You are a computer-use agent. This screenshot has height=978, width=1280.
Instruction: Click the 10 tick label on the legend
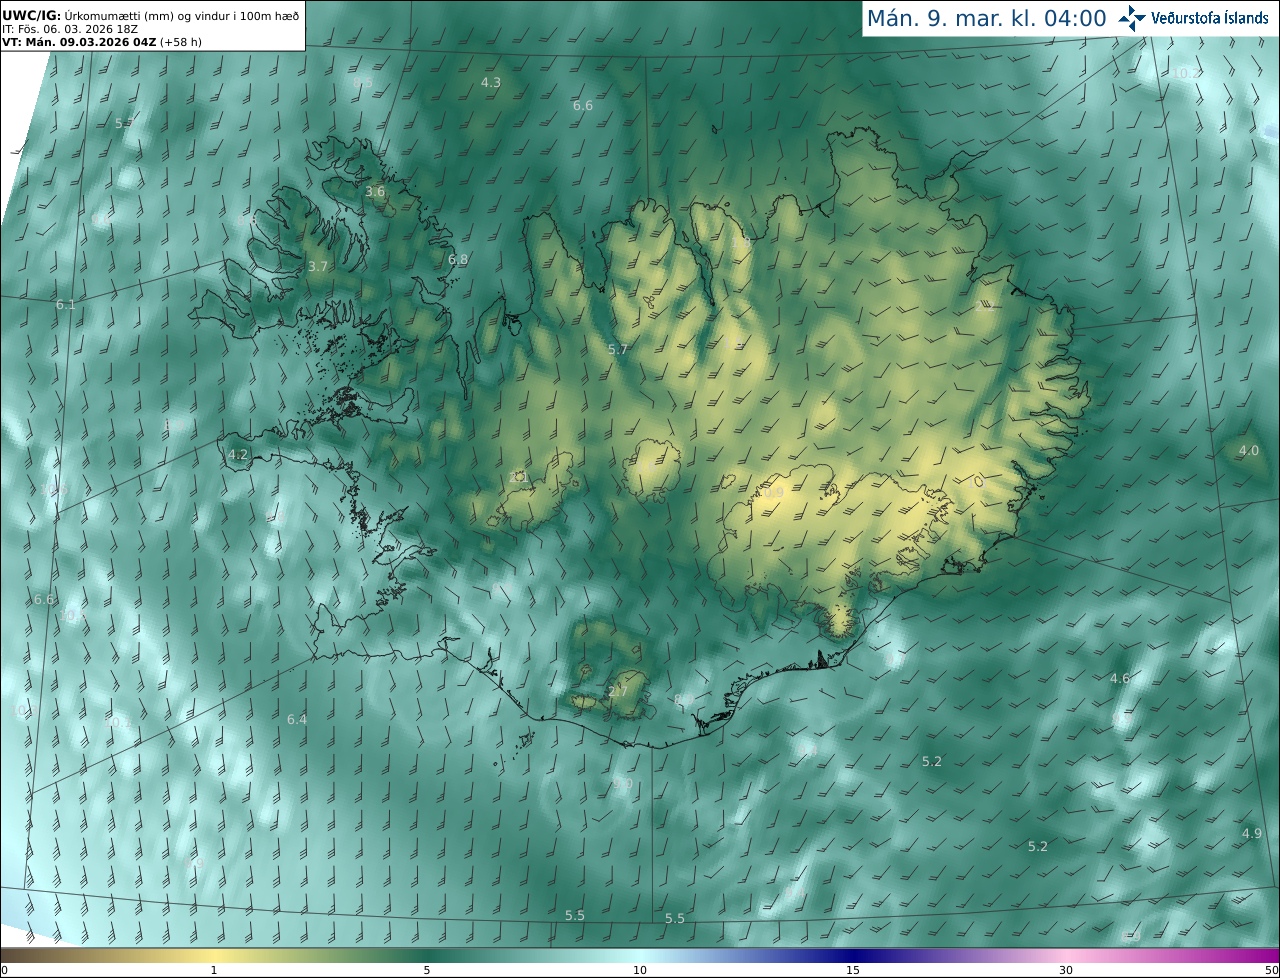[x=640, y=970]
